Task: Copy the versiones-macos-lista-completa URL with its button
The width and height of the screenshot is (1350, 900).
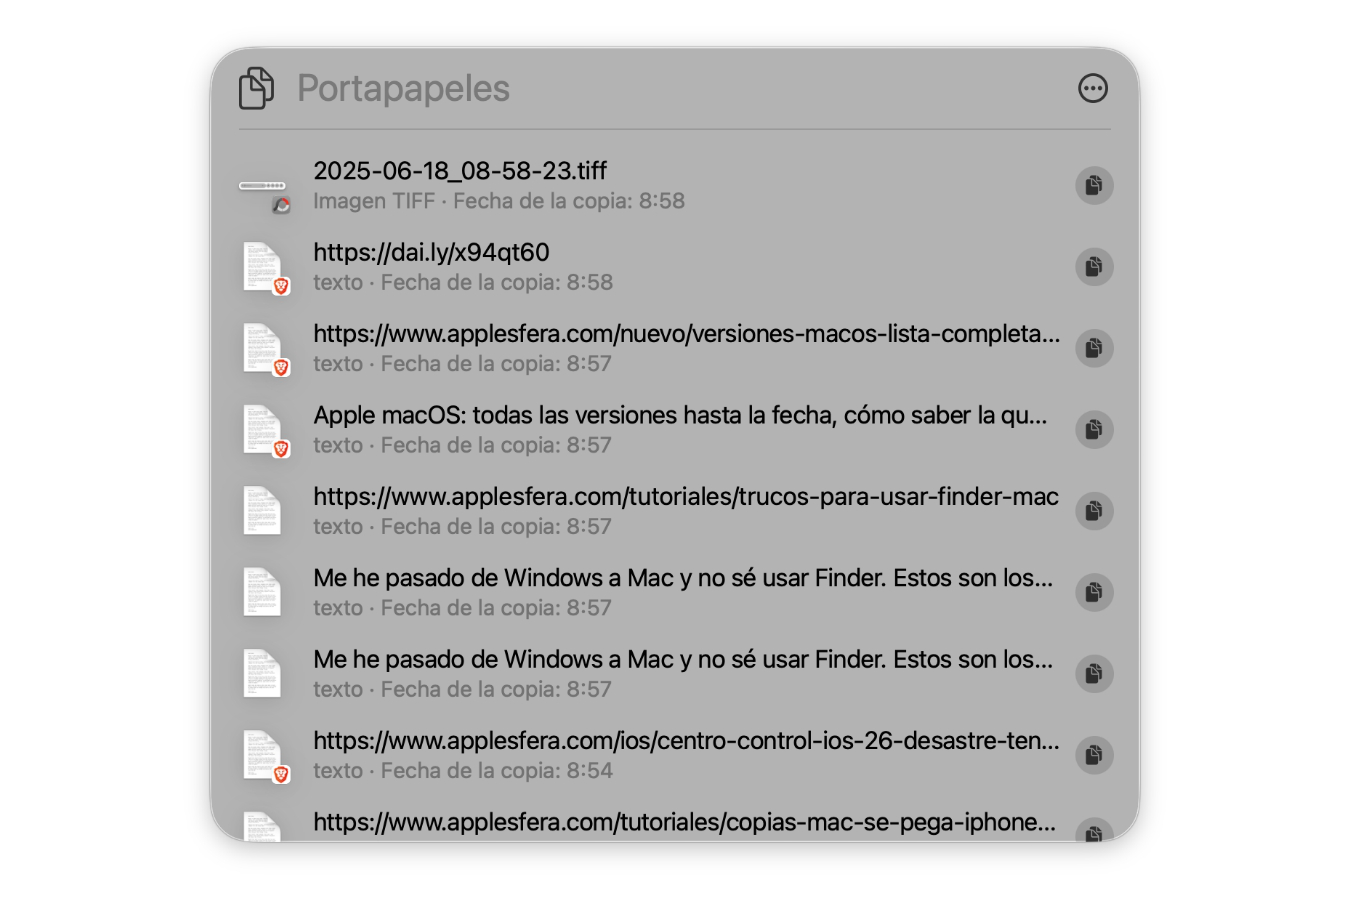Action: click(x=1094, y=348)
